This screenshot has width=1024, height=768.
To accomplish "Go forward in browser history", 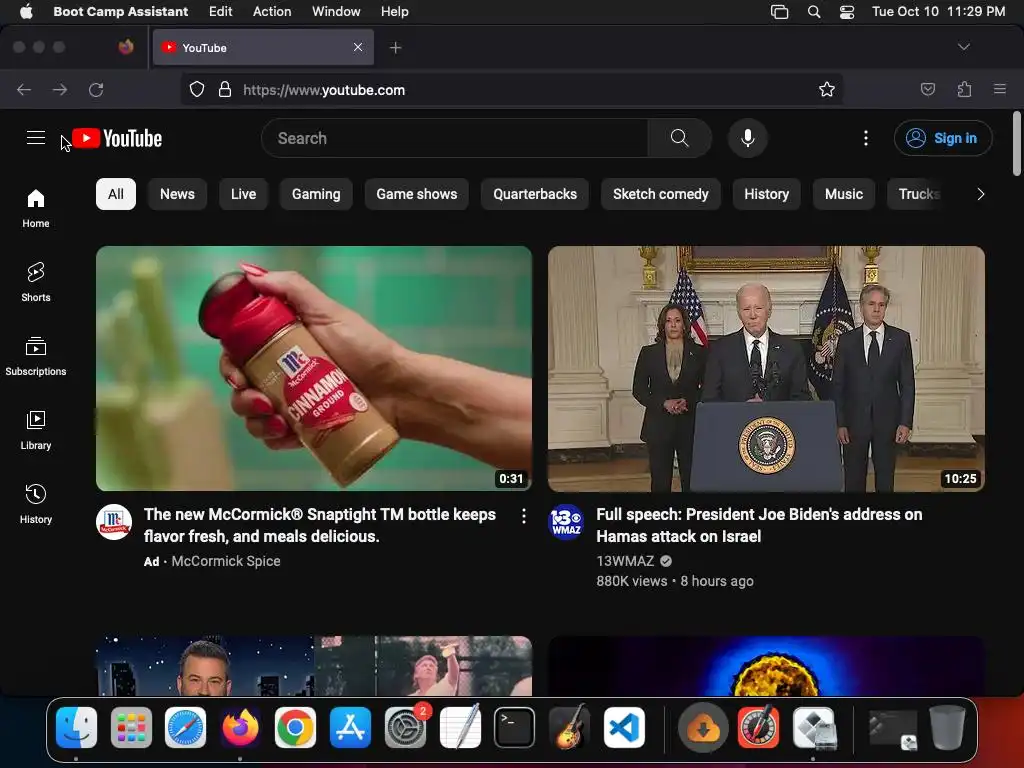I will 60,89.
